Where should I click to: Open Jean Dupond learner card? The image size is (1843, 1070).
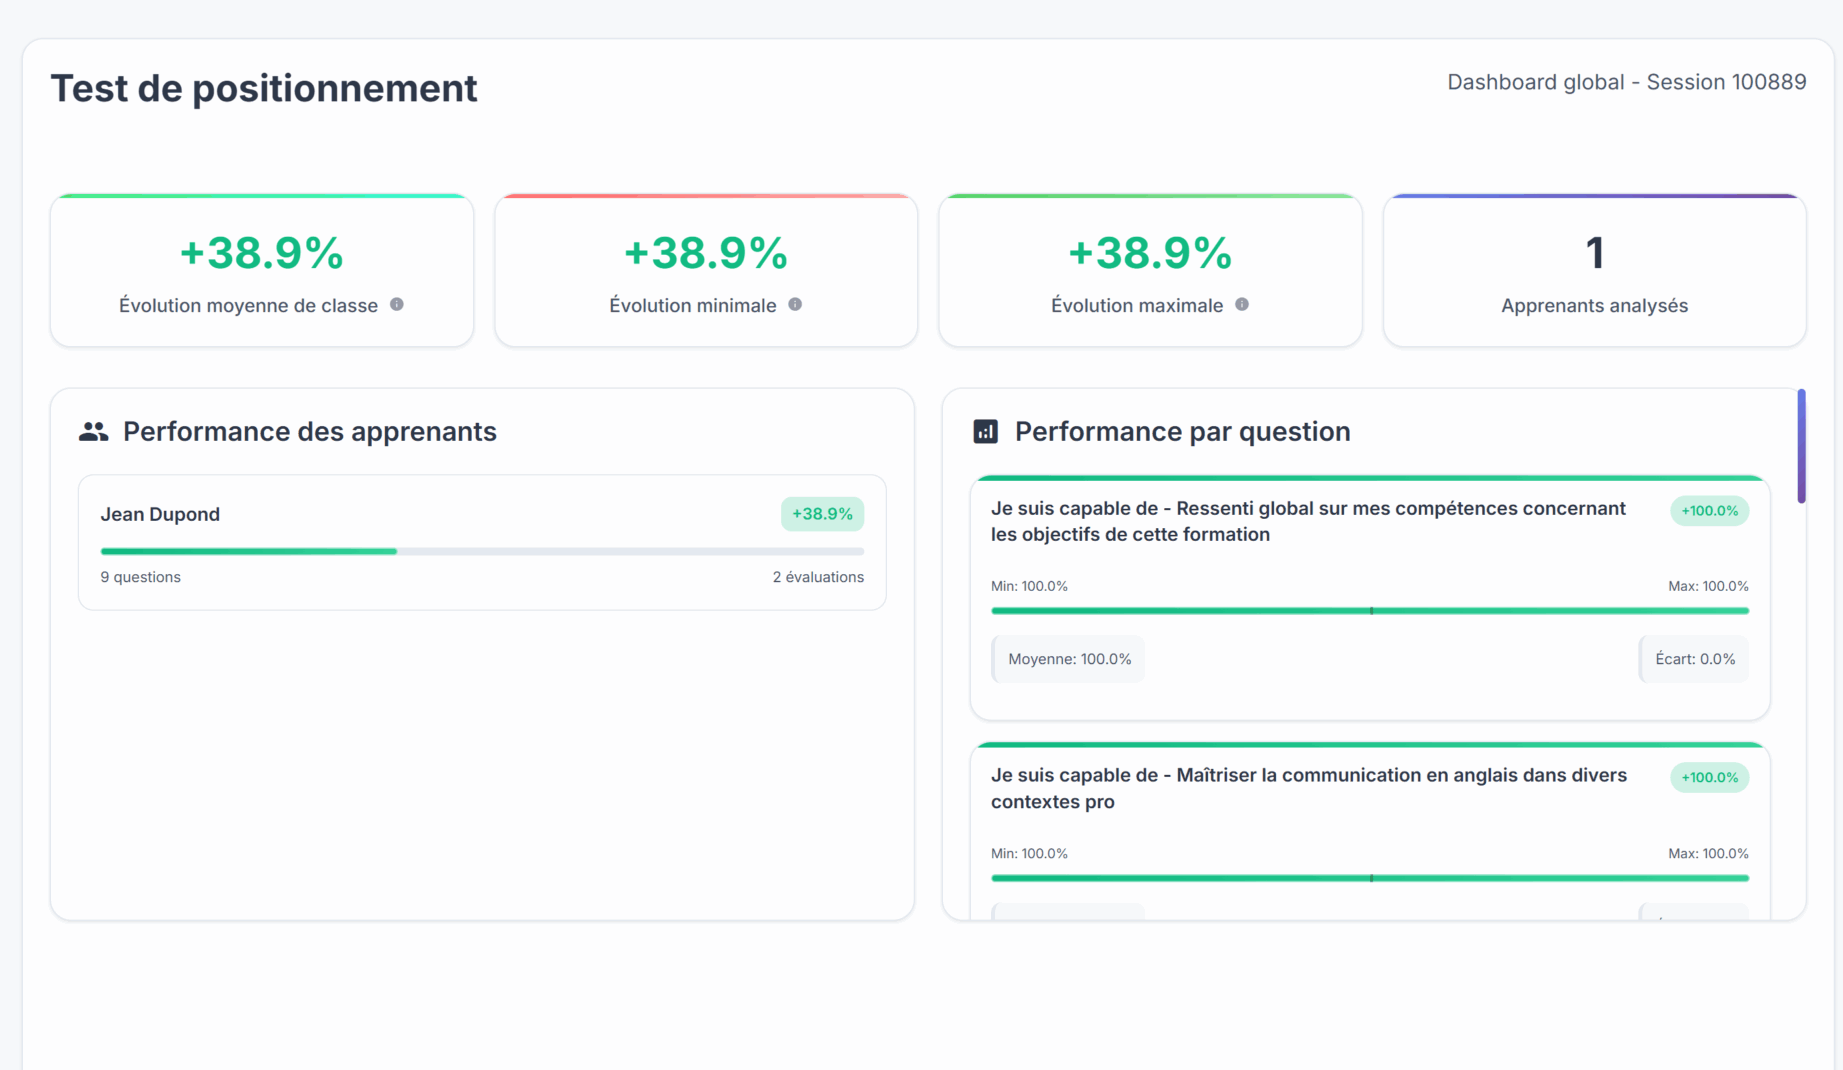click(482, 542)
